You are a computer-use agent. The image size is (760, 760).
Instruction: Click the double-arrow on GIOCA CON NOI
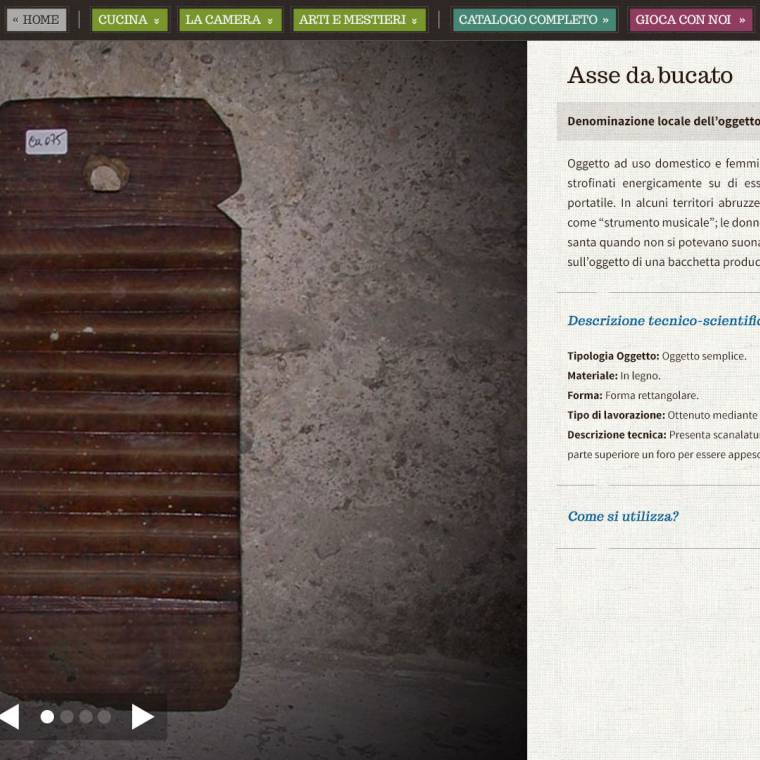pyautogui.click(x=742, y=20)
